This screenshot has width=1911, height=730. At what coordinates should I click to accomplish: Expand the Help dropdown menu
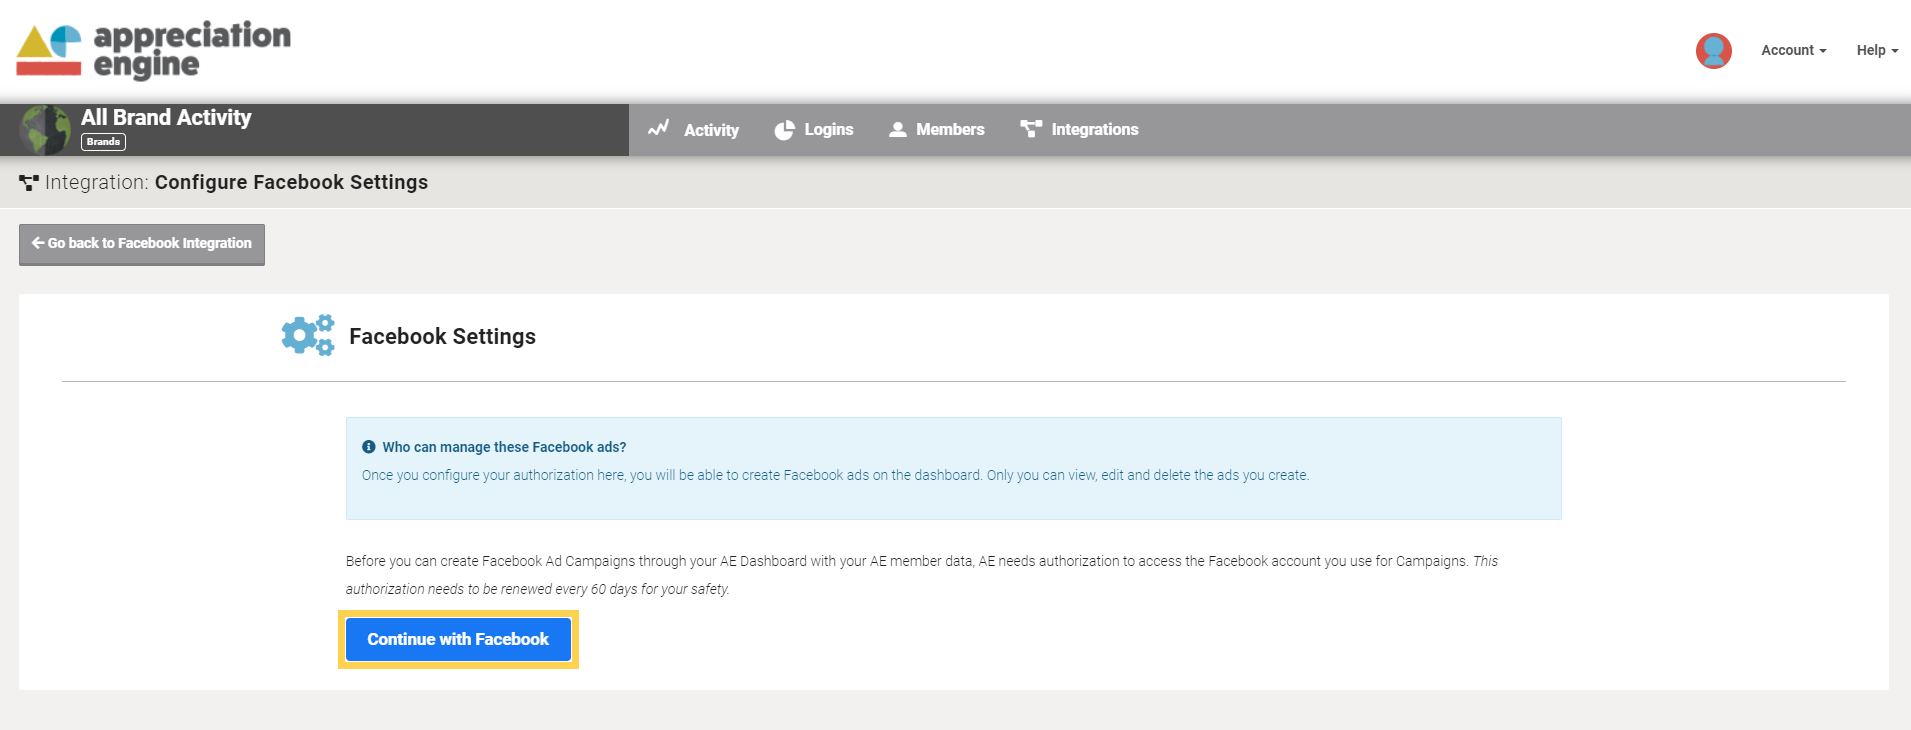(x=1877, y=50)
